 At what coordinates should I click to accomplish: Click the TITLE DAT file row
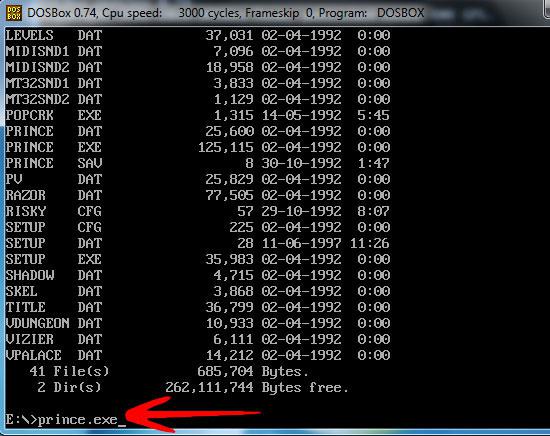coord(198,308)
